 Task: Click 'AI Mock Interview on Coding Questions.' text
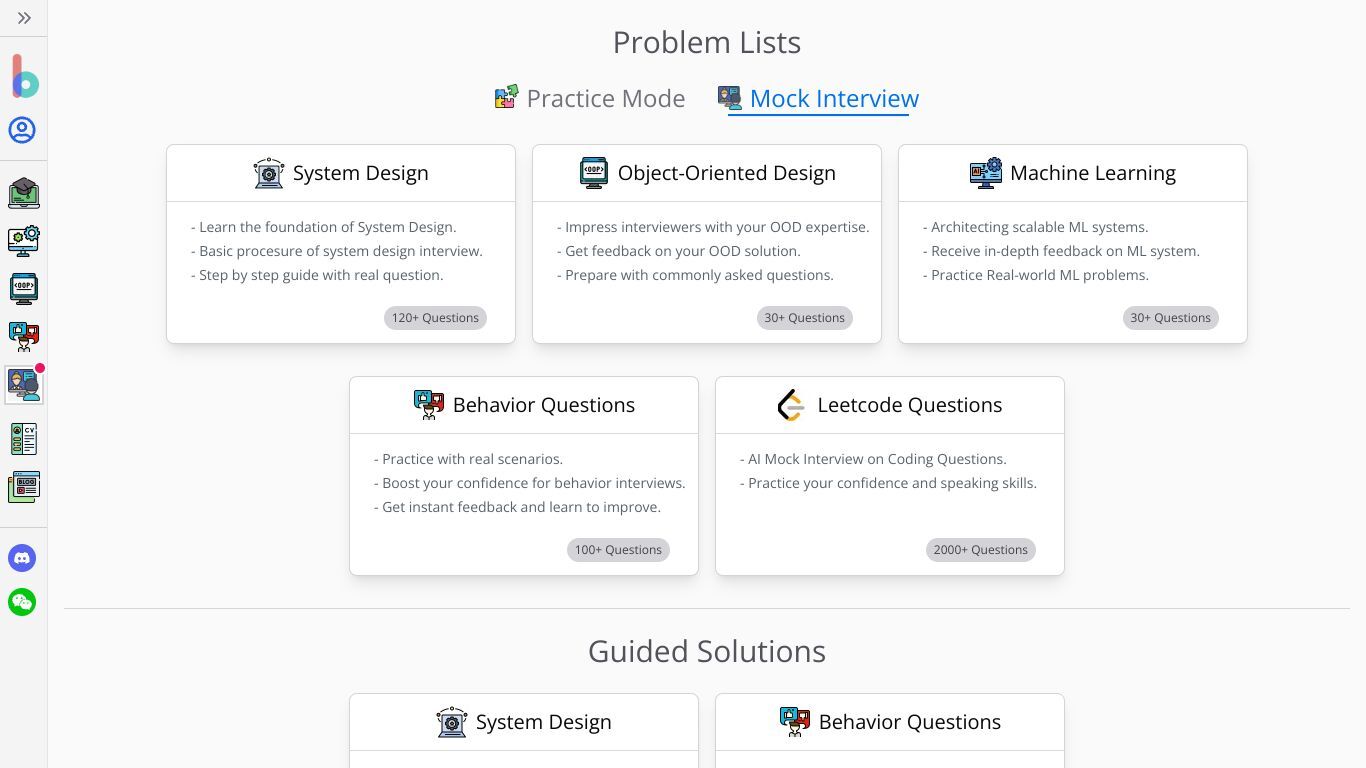pos(873,459)
